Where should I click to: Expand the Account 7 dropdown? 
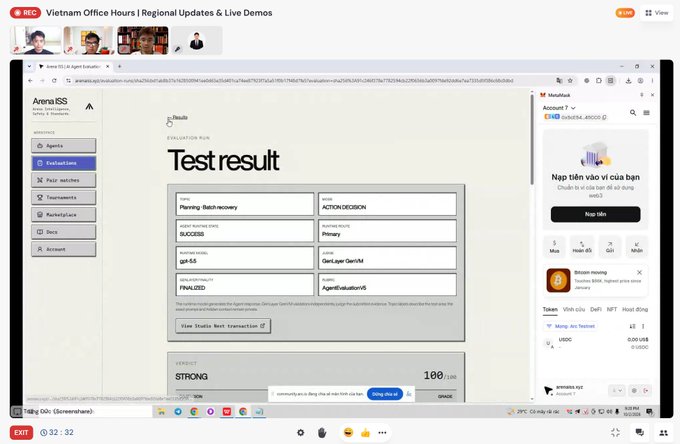(x=559, y=108)
